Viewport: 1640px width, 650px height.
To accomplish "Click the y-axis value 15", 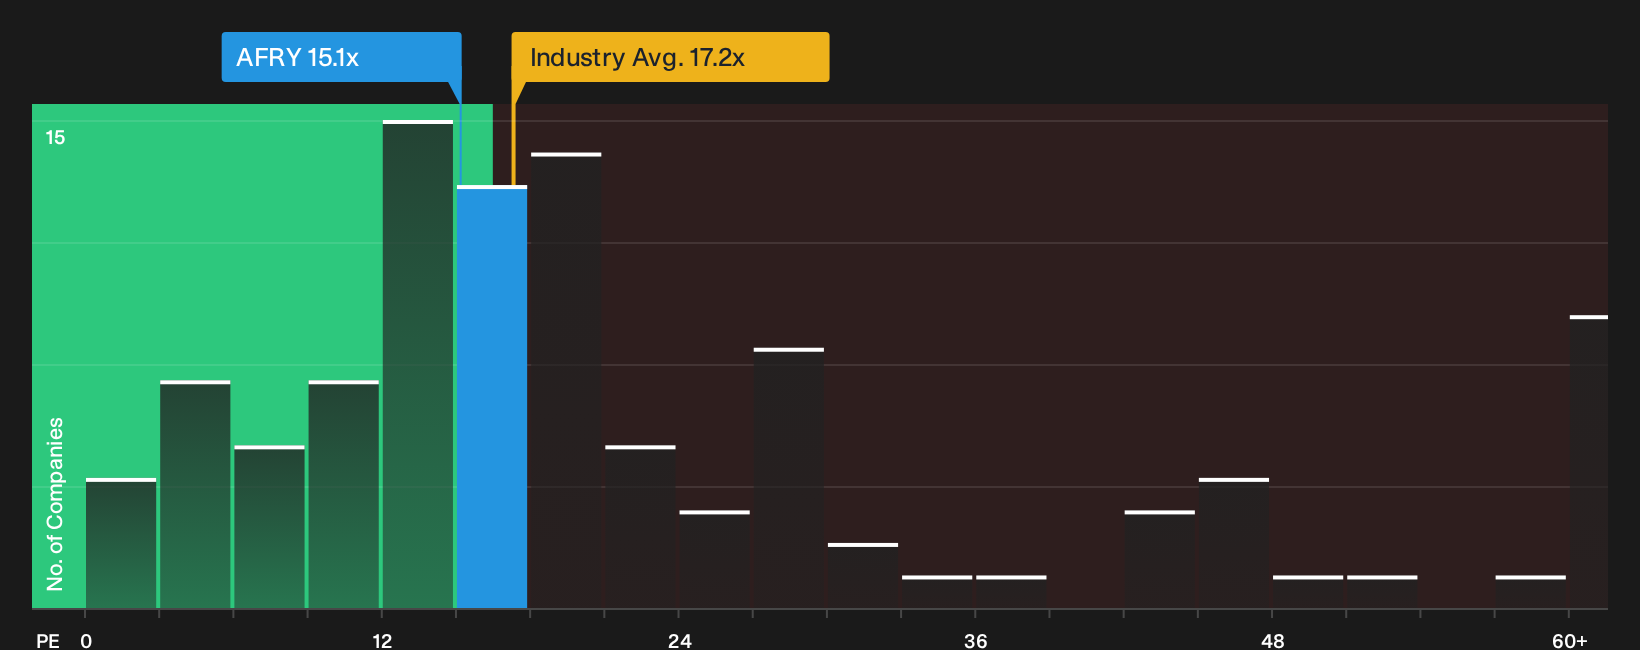I will click(55, 137).
